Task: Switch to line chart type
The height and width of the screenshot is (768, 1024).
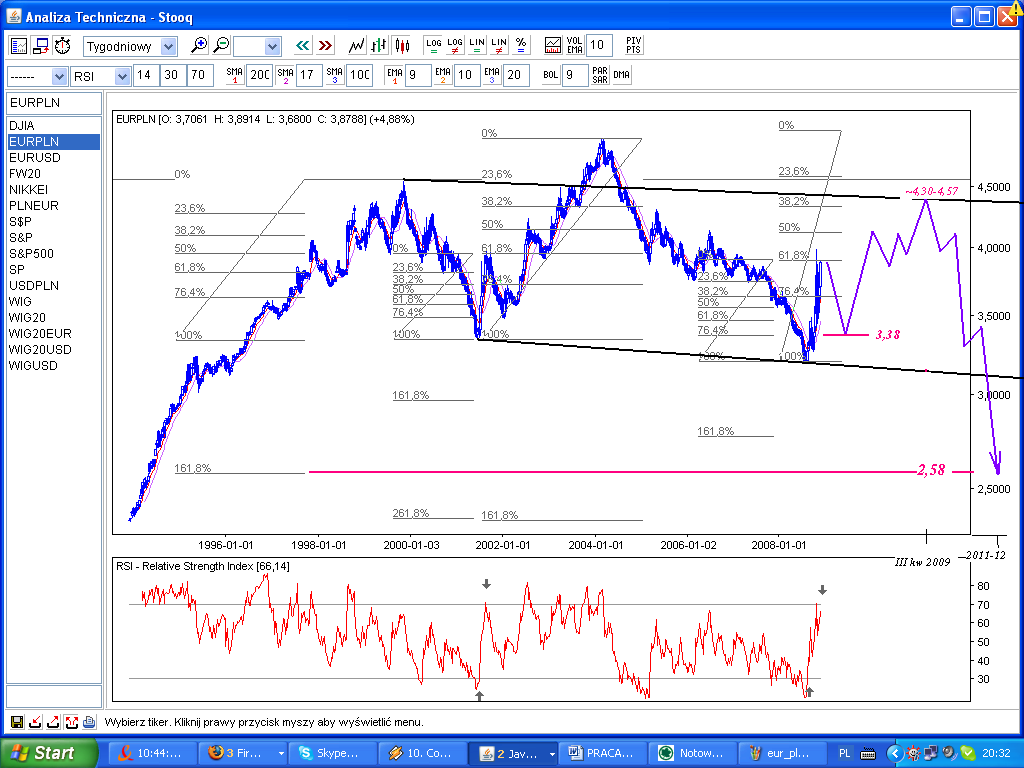Action: [357, 46]
